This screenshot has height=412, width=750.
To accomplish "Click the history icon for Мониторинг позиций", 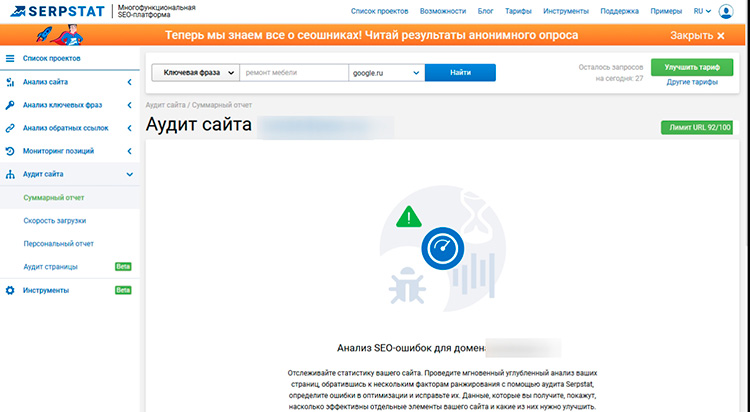I will 10,151.
